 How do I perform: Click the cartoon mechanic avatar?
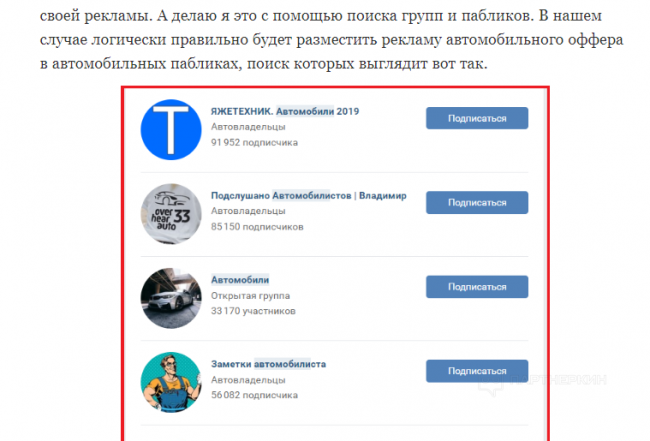click(x=171, y=382)
